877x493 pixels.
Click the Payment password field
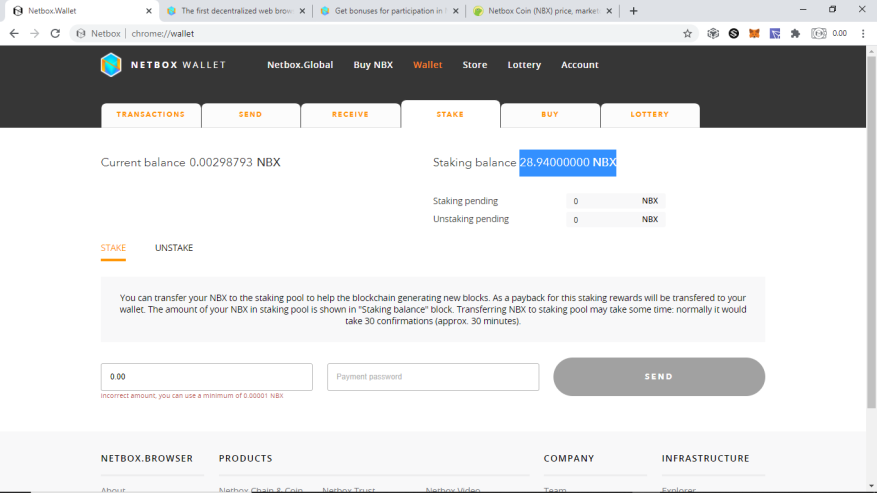[433, 377]
